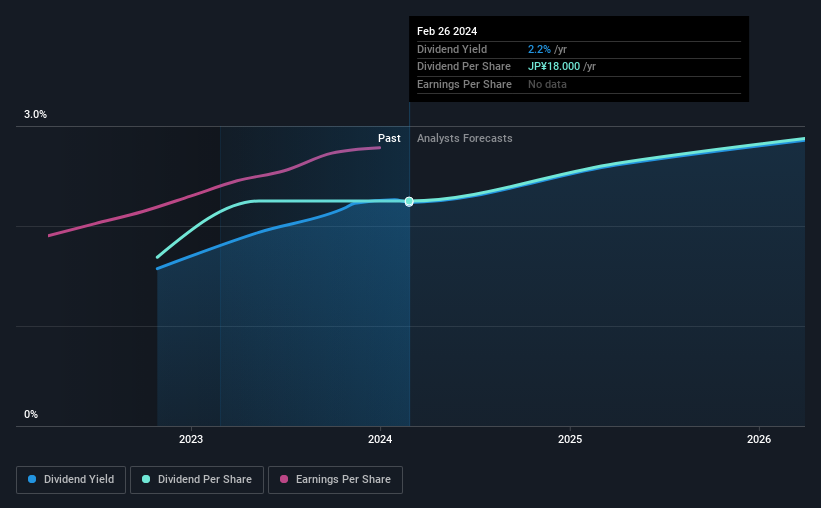
Task: Click the Past label on the chart
Action: pyautogui.click(x=389, y=138)
